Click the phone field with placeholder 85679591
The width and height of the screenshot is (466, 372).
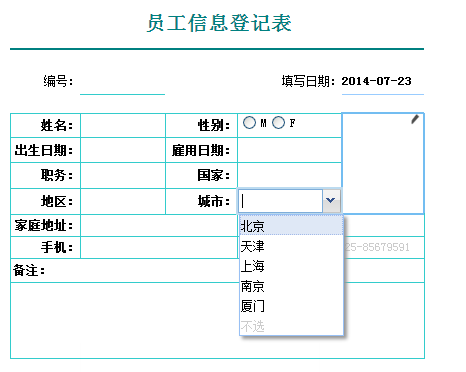point(383,247)
